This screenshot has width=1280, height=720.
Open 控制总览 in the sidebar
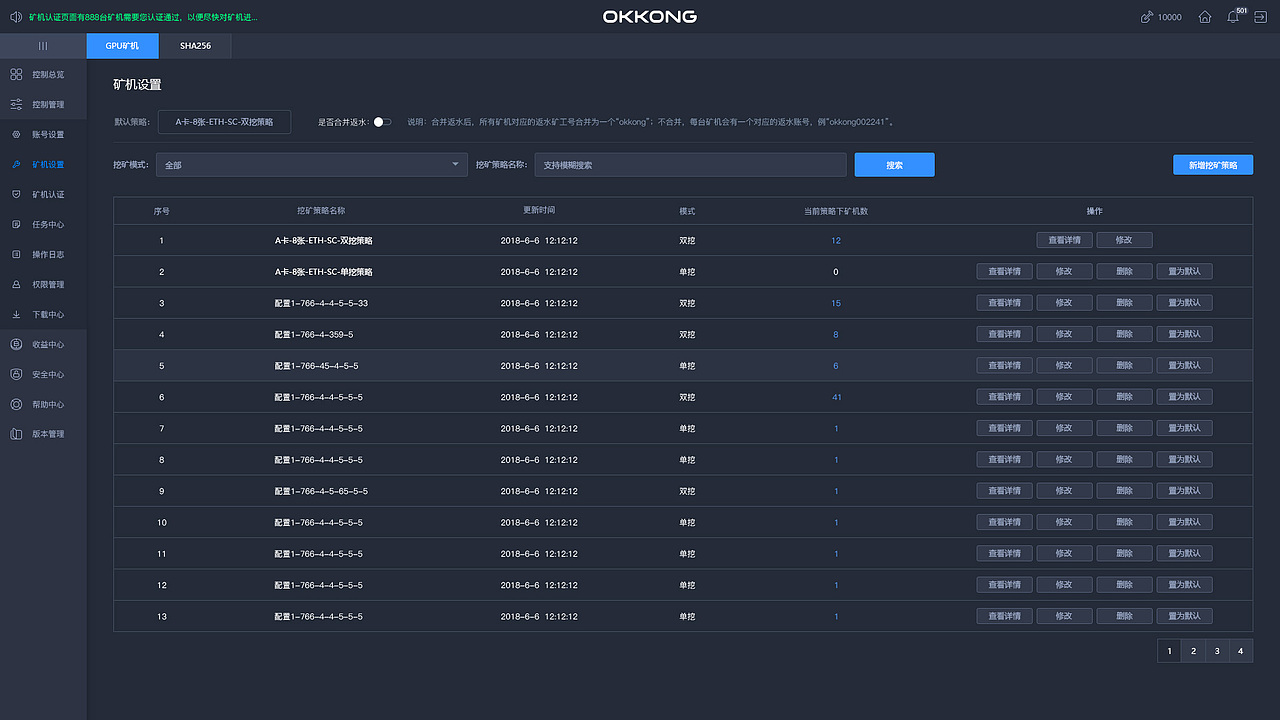pos(46,73)
